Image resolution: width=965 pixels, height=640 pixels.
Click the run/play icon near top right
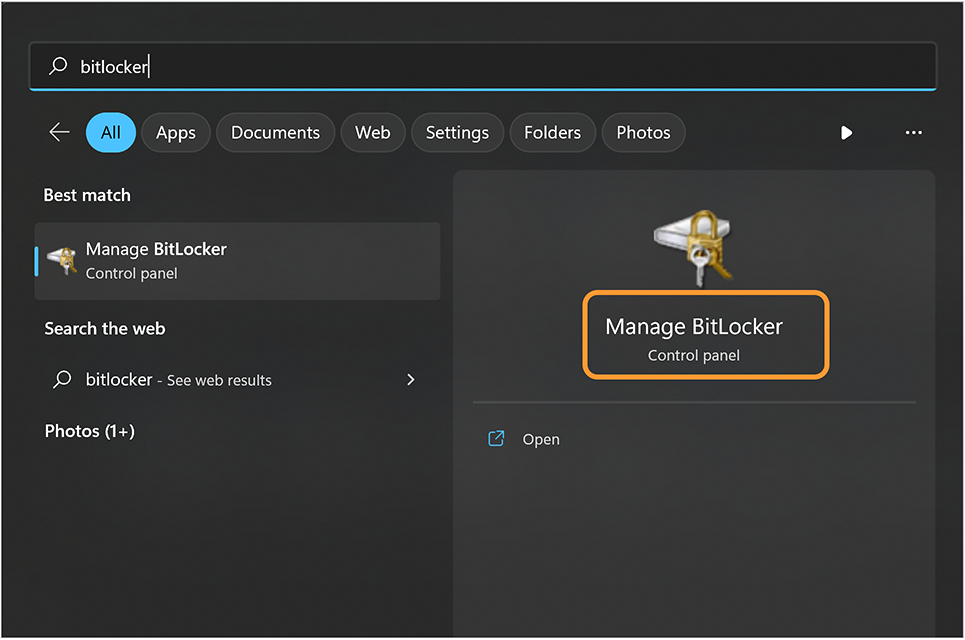coord(847,132)
